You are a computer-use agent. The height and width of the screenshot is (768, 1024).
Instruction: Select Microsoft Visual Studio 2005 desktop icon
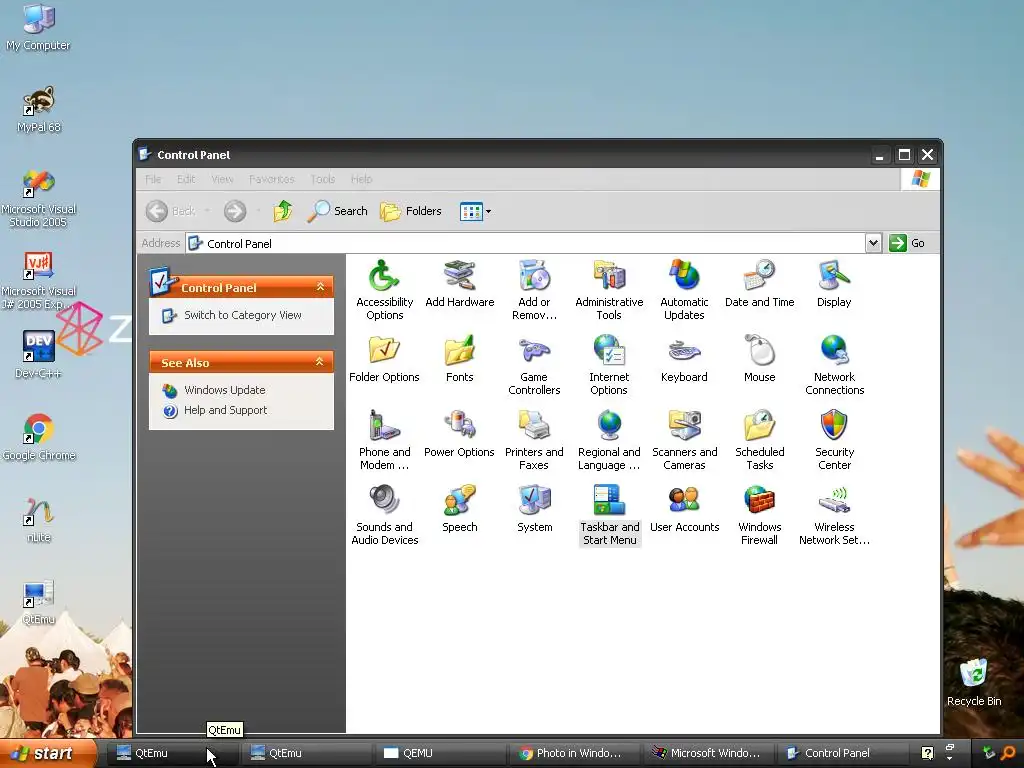(39, 199)
